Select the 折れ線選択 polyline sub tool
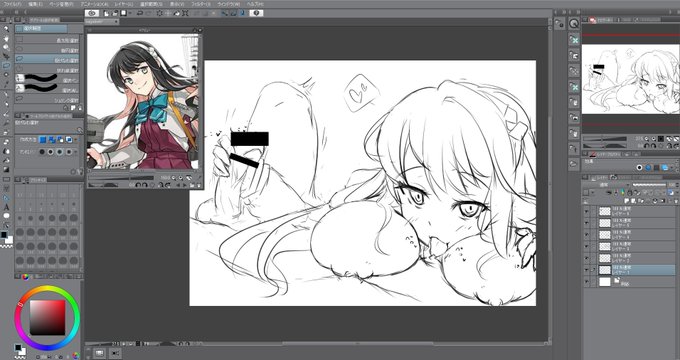This screenshot has height=360, width=680. 48,69
